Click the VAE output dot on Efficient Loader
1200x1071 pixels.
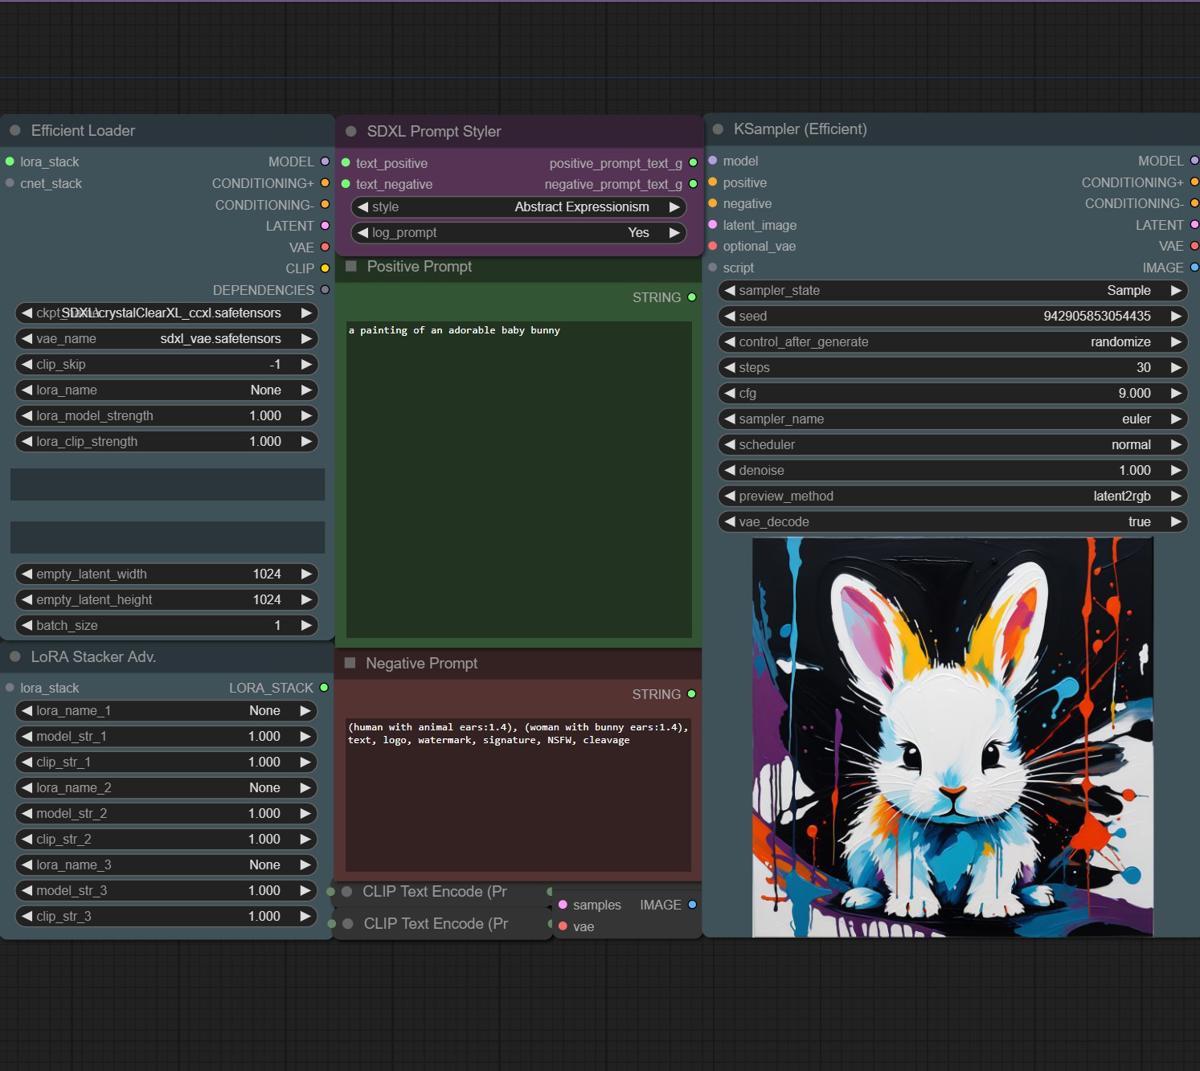pyautogui.click(x=323, y=247)
